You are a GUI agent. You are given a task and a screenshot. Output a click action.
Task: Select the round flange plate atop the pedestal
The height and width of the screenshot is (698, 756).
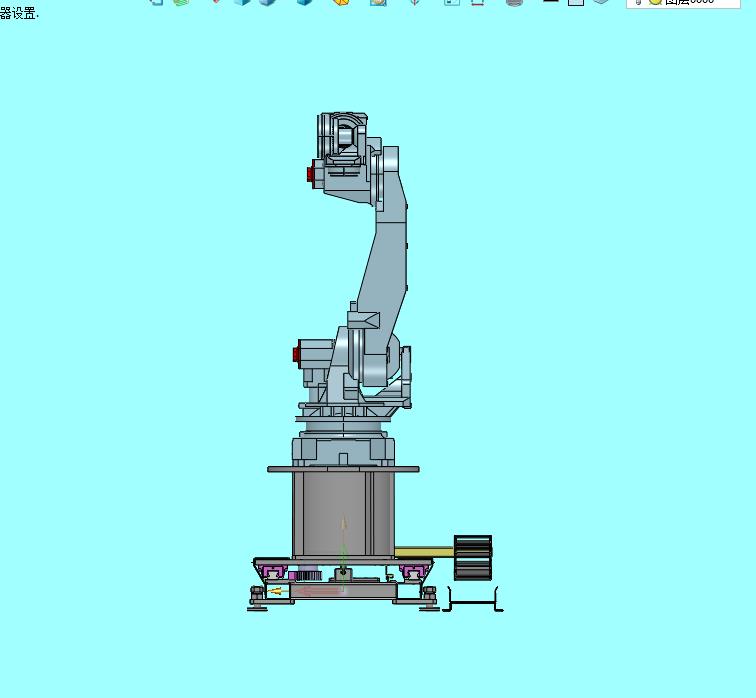tap(343, 469)
